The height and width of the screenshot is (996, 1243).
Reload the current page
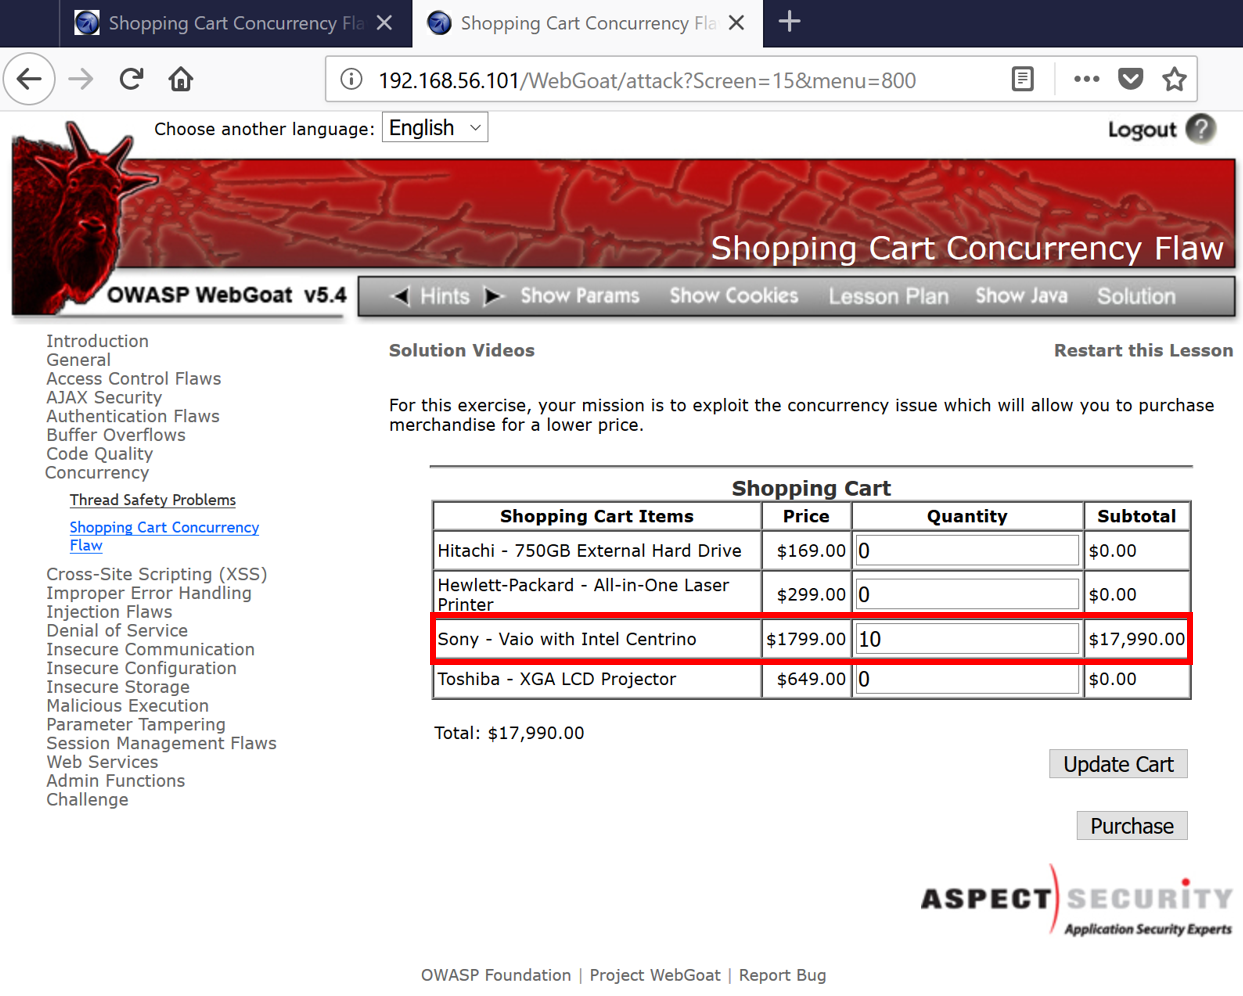(131, 79)
